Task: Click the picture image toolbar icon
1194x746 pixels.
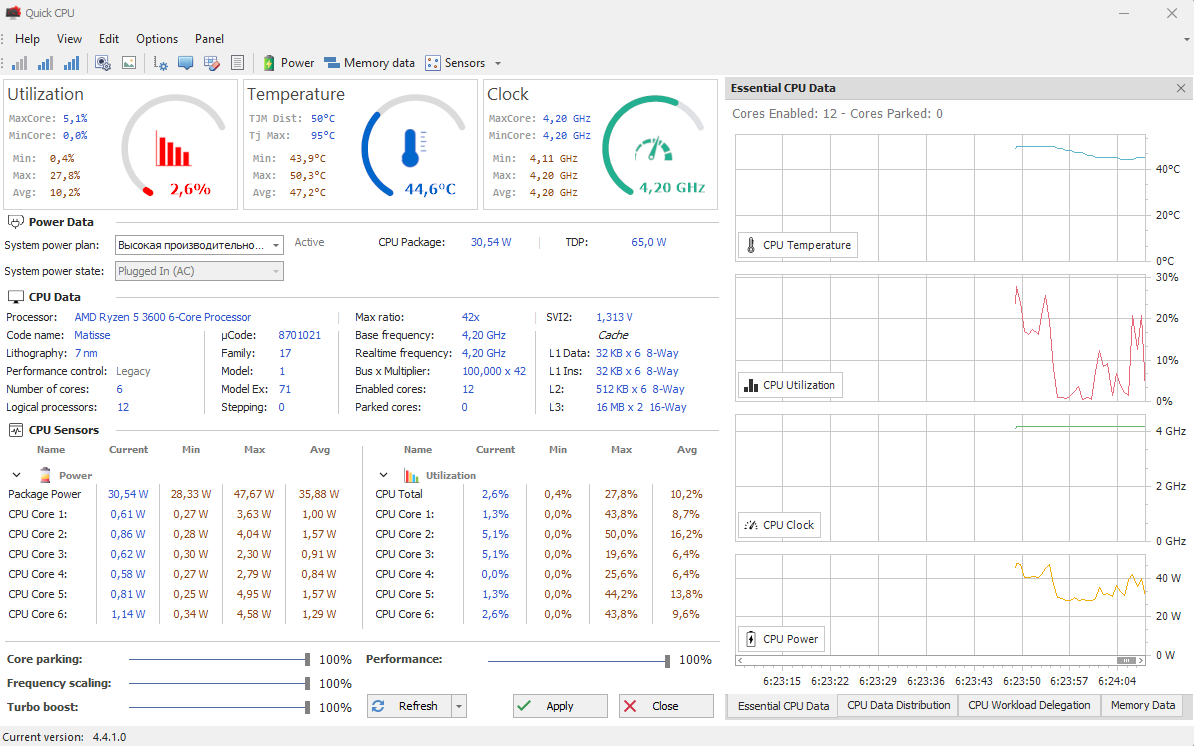Action: tap(128, 63)
